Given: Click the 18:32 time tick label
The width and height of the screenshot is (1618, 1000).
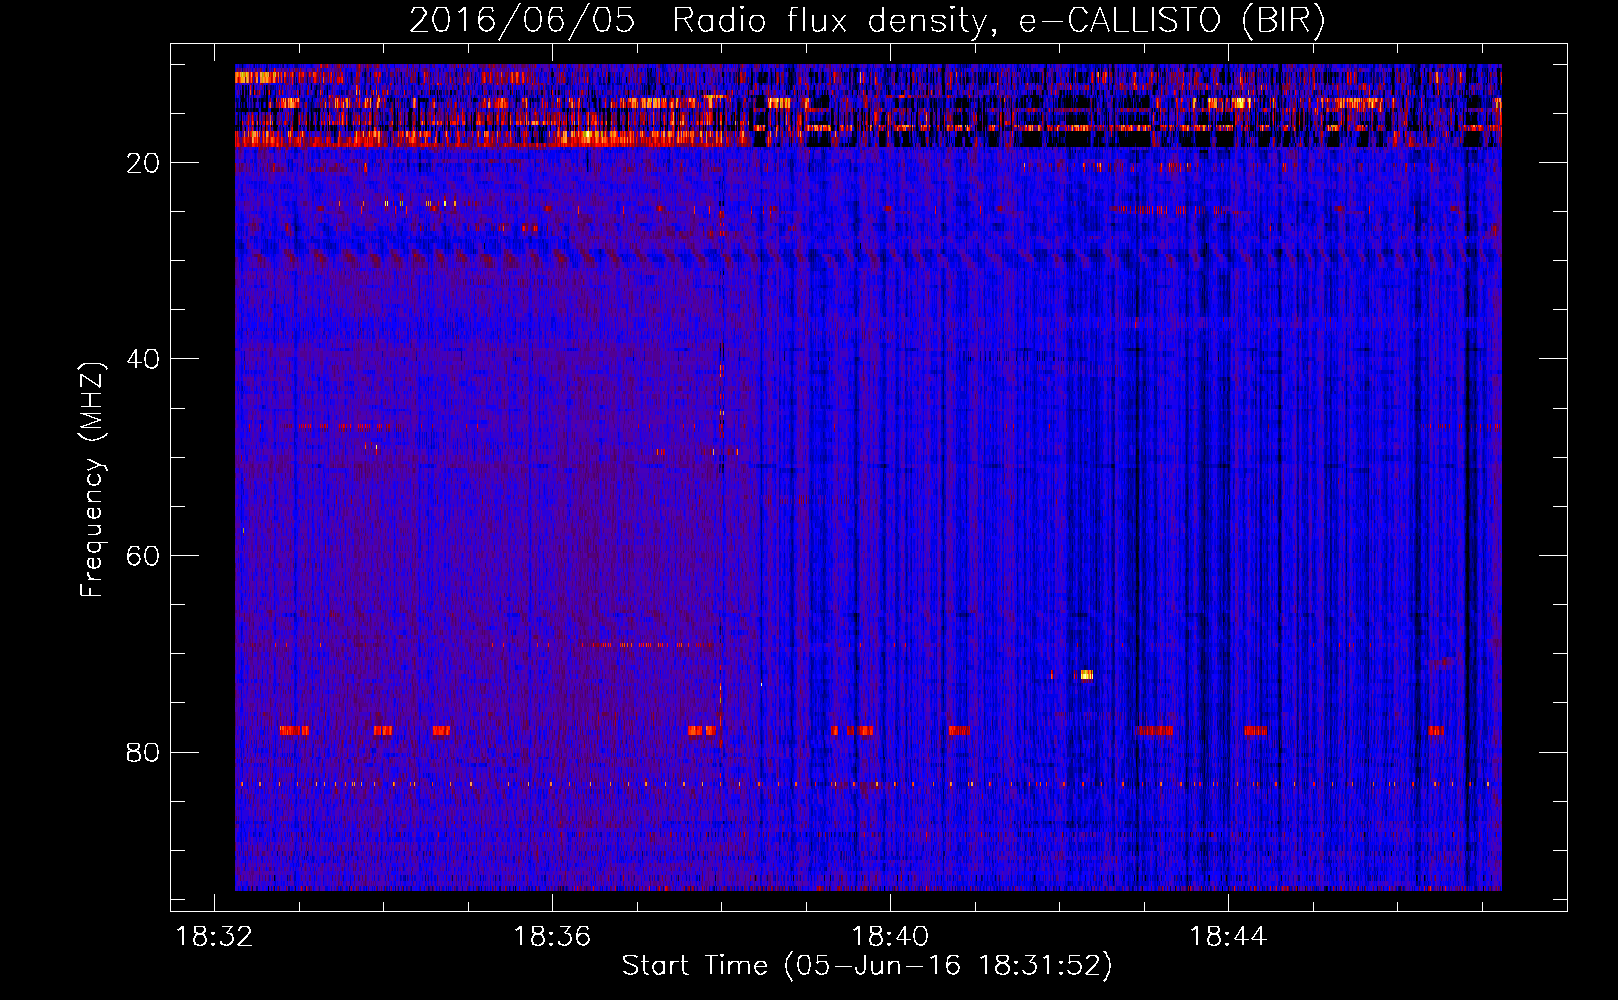Looking at the screenshot, I should pyautogui.click(x=214, y=937).
